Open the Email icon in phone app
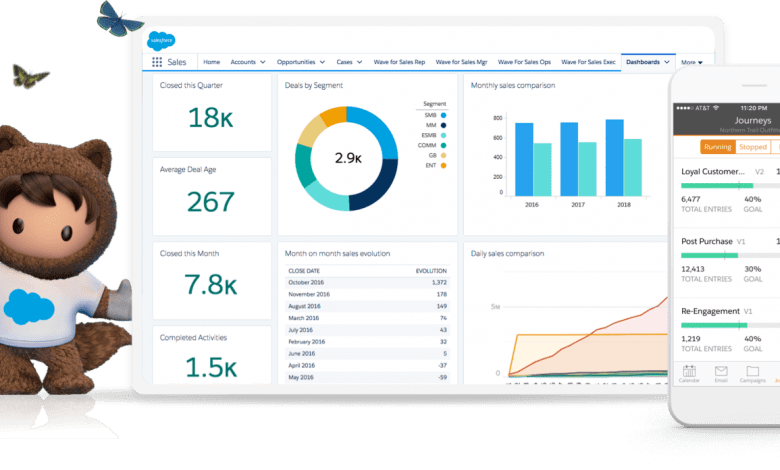 [x=721, y=371]
